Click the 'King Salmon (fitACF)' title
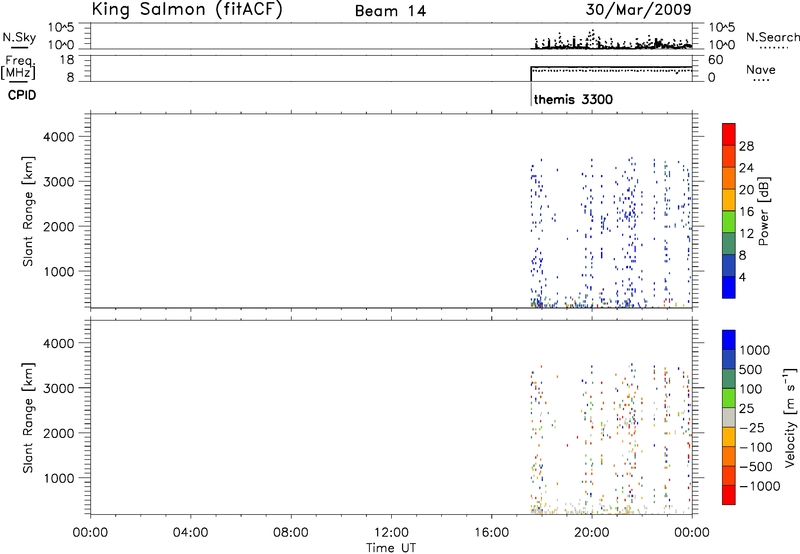The image size is (800, 554). [187, 10]
